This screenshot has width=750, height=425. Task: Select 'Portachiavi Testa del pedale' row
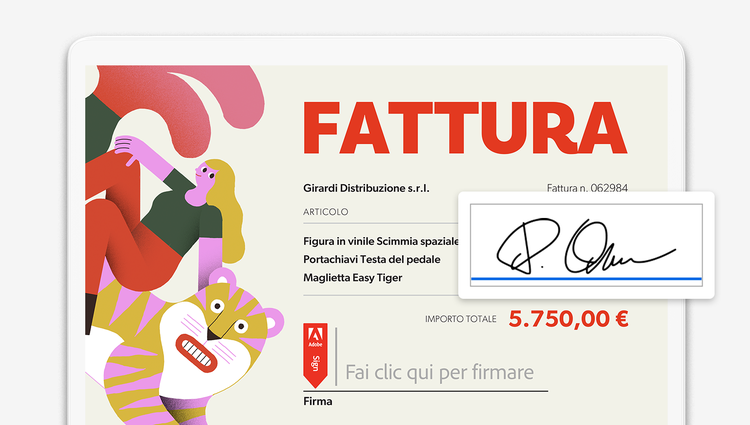point(372,260)
